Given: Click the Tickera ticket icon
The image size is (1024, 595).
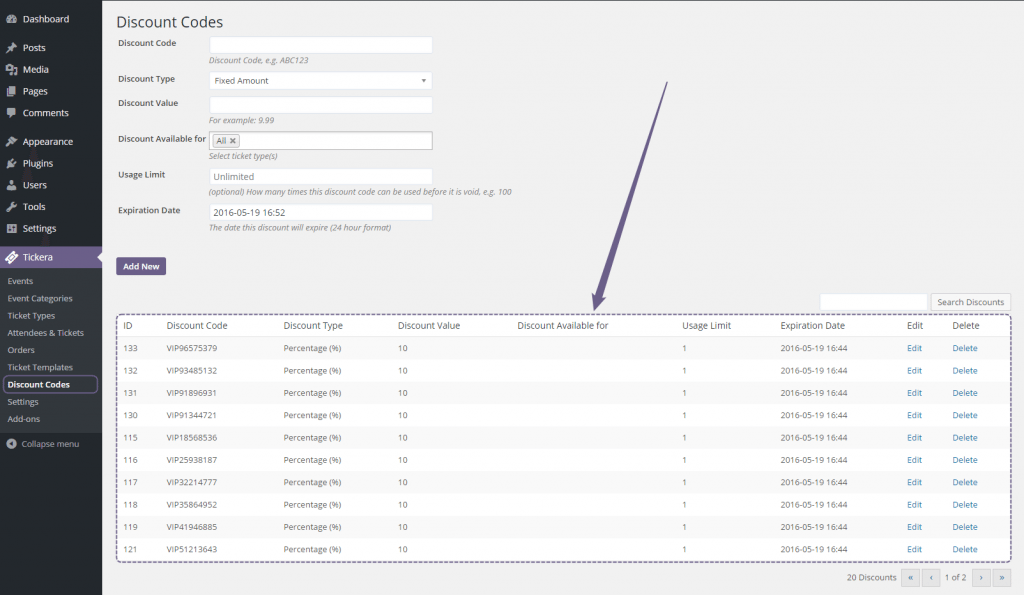Looking at the screenshot, I should pyautogui.click(x=11, y=257).
